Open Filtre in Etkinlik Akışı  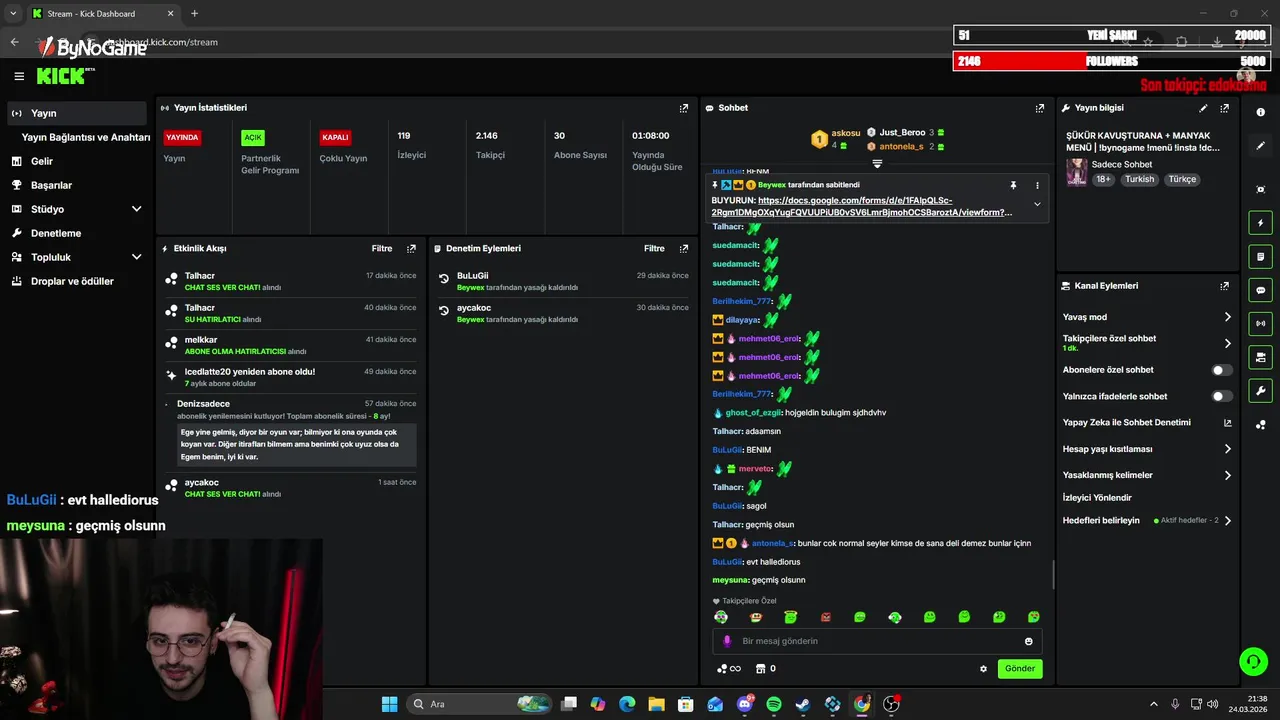tap(382, 249)
